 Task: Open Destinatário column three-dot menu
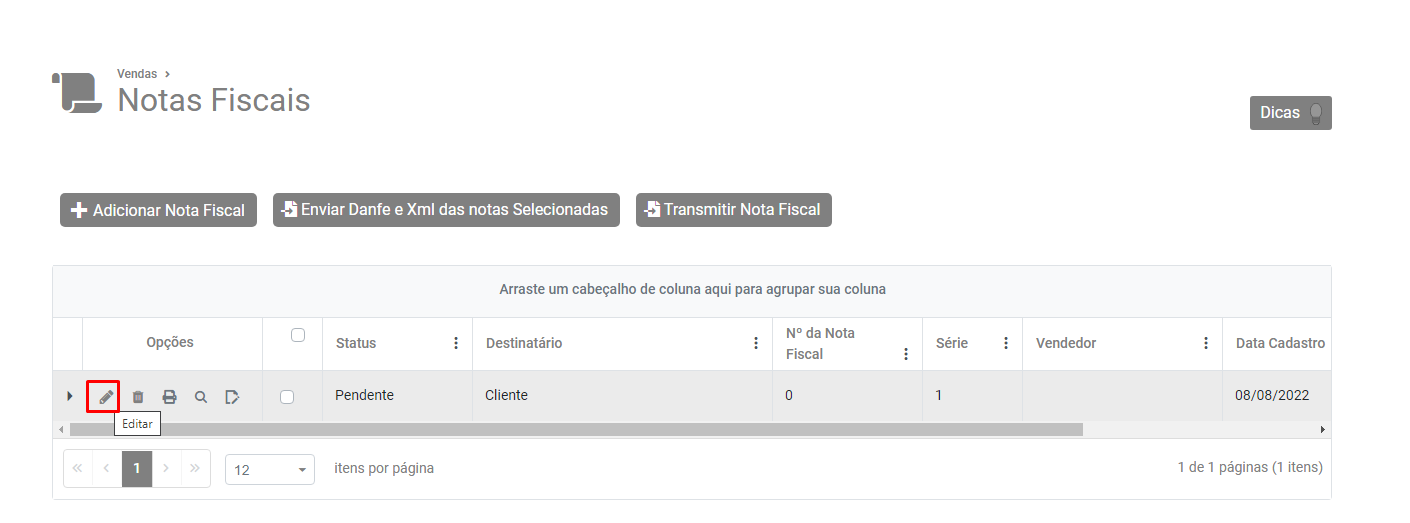(x=756, y=343)
